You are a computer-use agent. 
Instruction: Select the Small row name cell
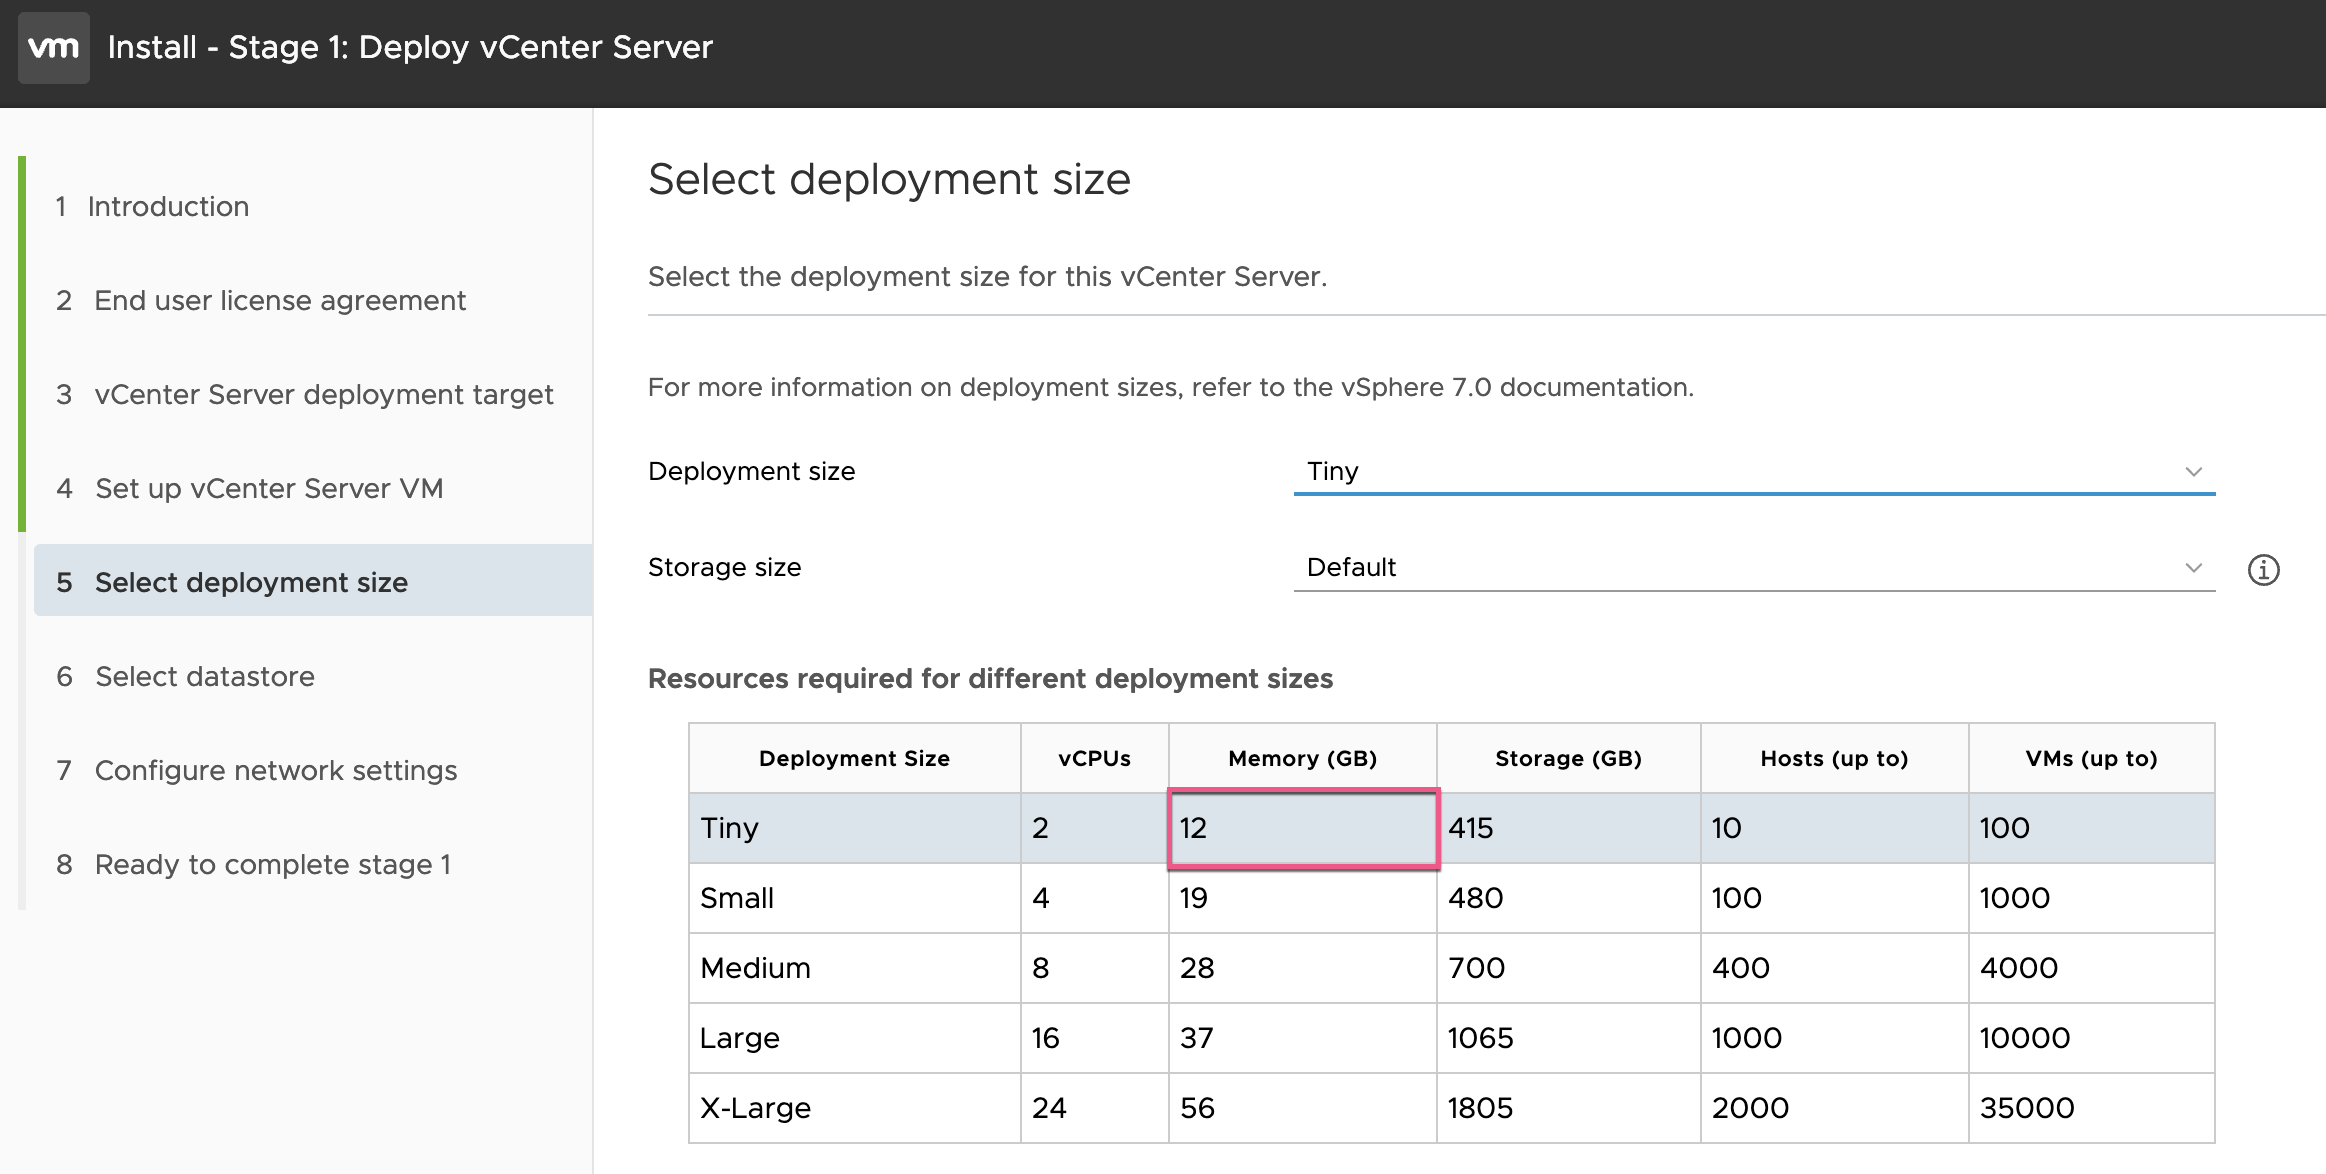pyautogui.click(x=854, y=898)
